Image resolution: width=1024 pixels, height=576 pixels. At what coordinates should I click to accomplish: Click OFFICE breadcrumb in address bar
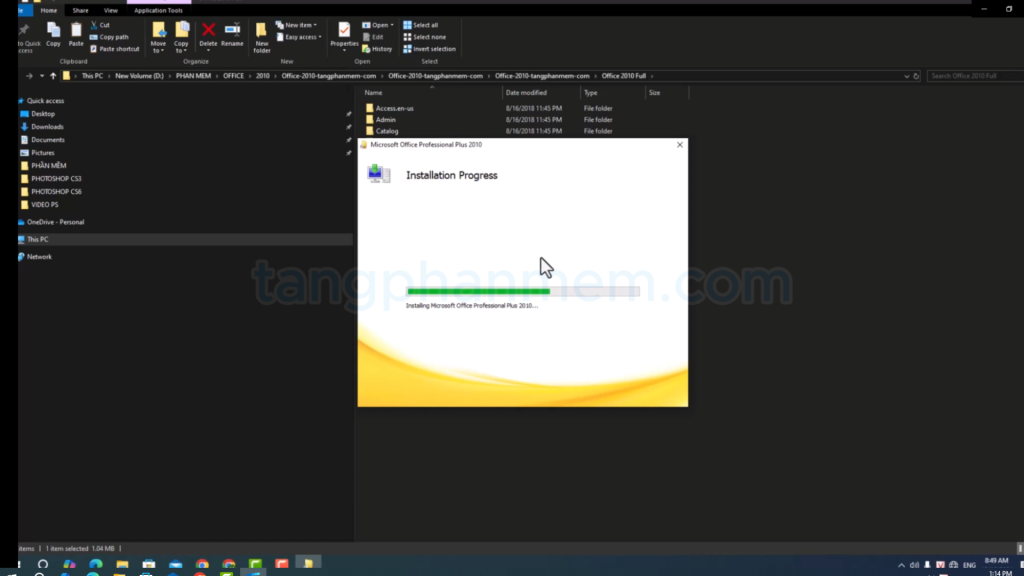233,76
